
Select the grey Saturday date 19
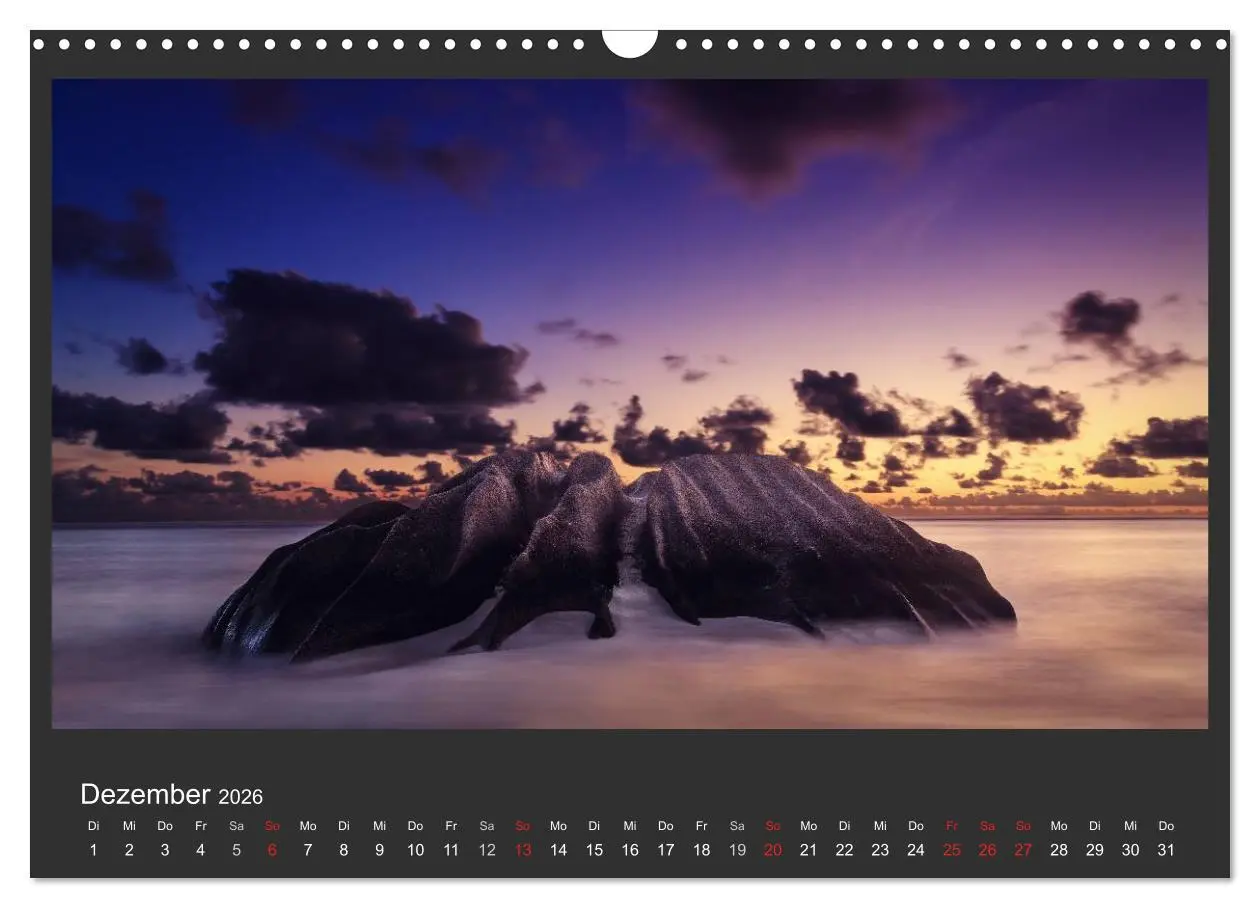pos(737,850)
